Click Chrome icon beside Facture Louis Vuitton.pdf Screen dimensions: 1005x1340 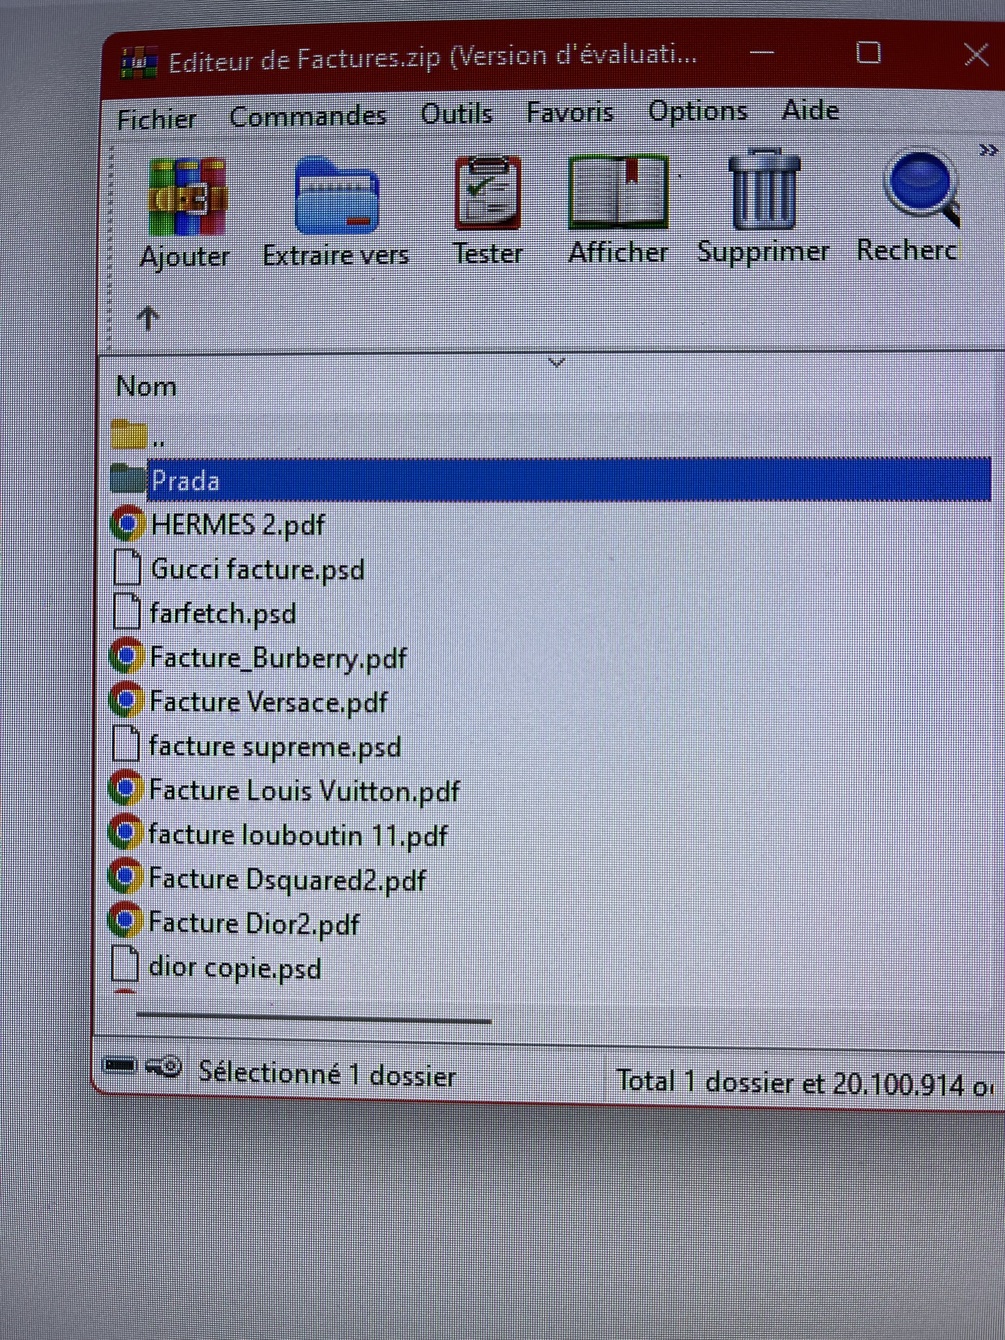coord(125,789)
